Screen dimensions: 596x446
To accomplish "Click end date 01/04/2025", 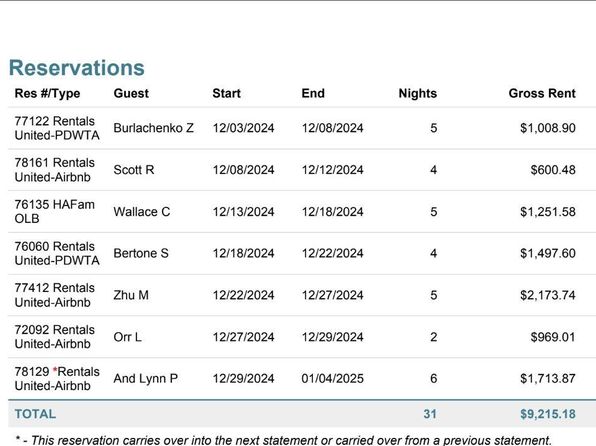I will point(332,379).
